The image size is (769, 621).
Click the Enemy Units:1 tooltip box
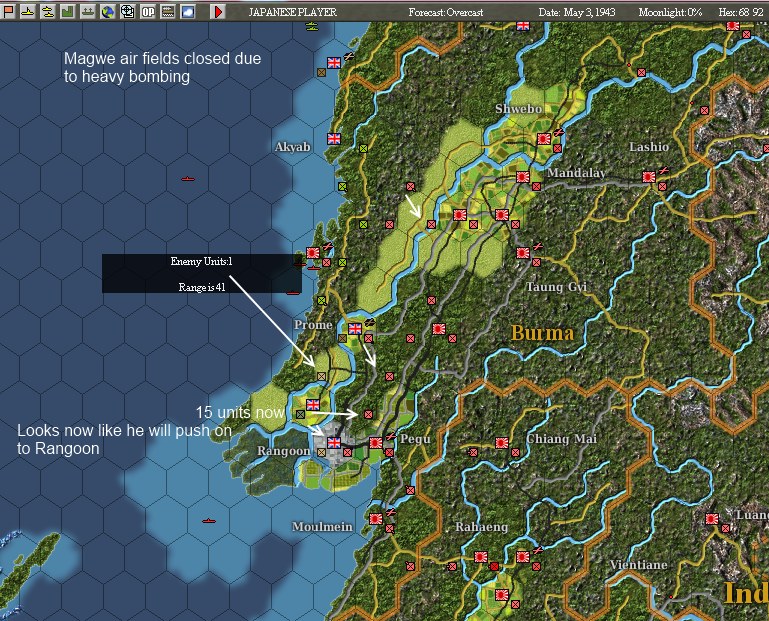pos(202,273)
